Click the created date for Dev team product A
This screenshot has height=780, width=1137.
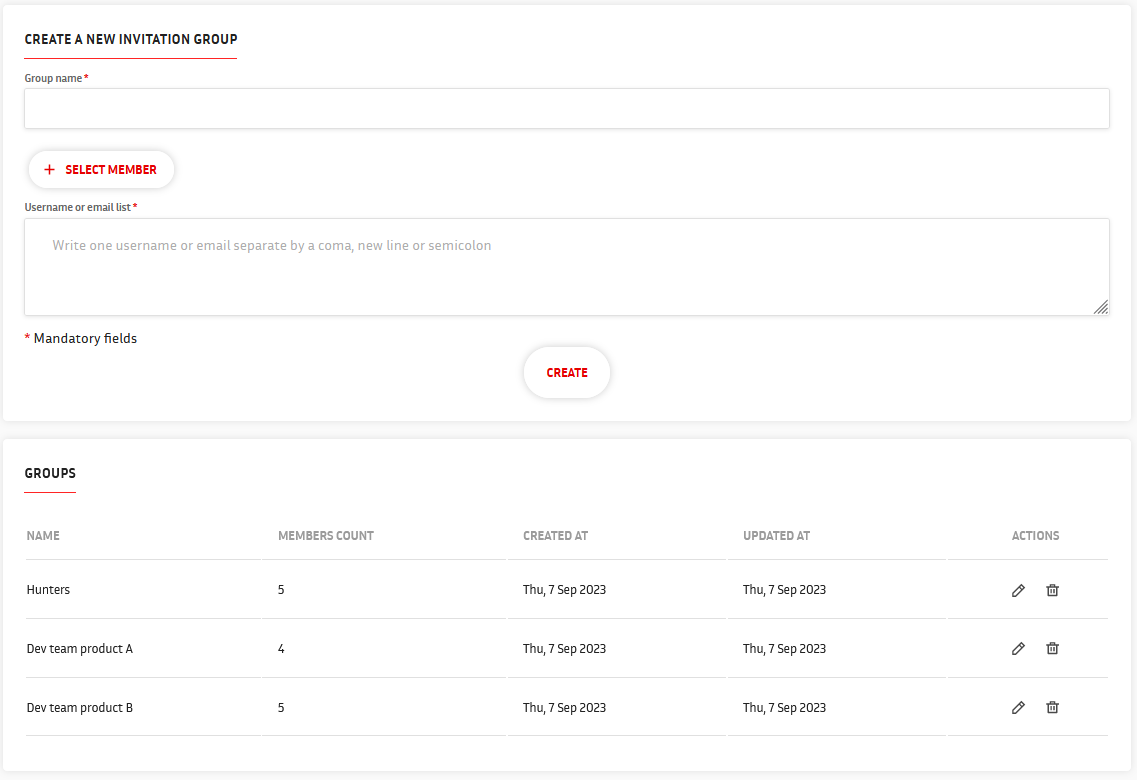tap(564, 649)
